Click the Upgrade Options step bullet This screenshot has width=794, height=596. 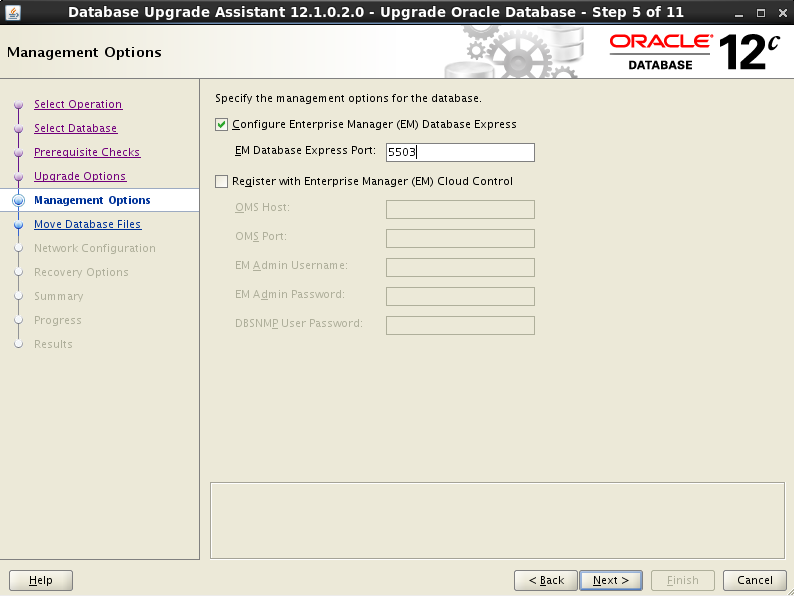click(x=19, y=177)
